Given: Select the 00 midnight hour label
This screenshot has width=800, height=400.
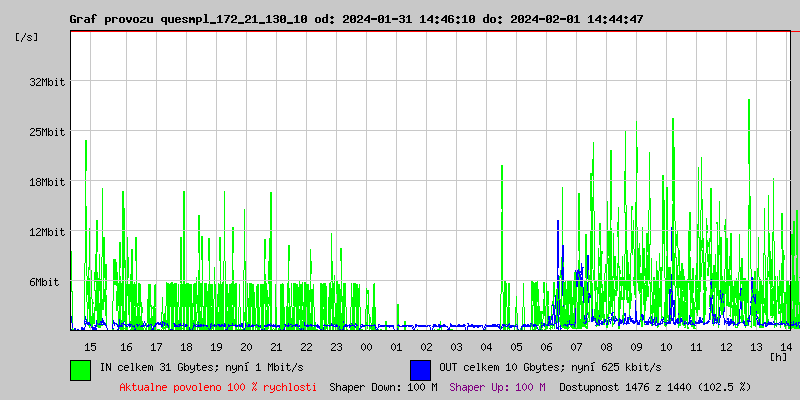Looking at the screenshot, I should point(366,347).
